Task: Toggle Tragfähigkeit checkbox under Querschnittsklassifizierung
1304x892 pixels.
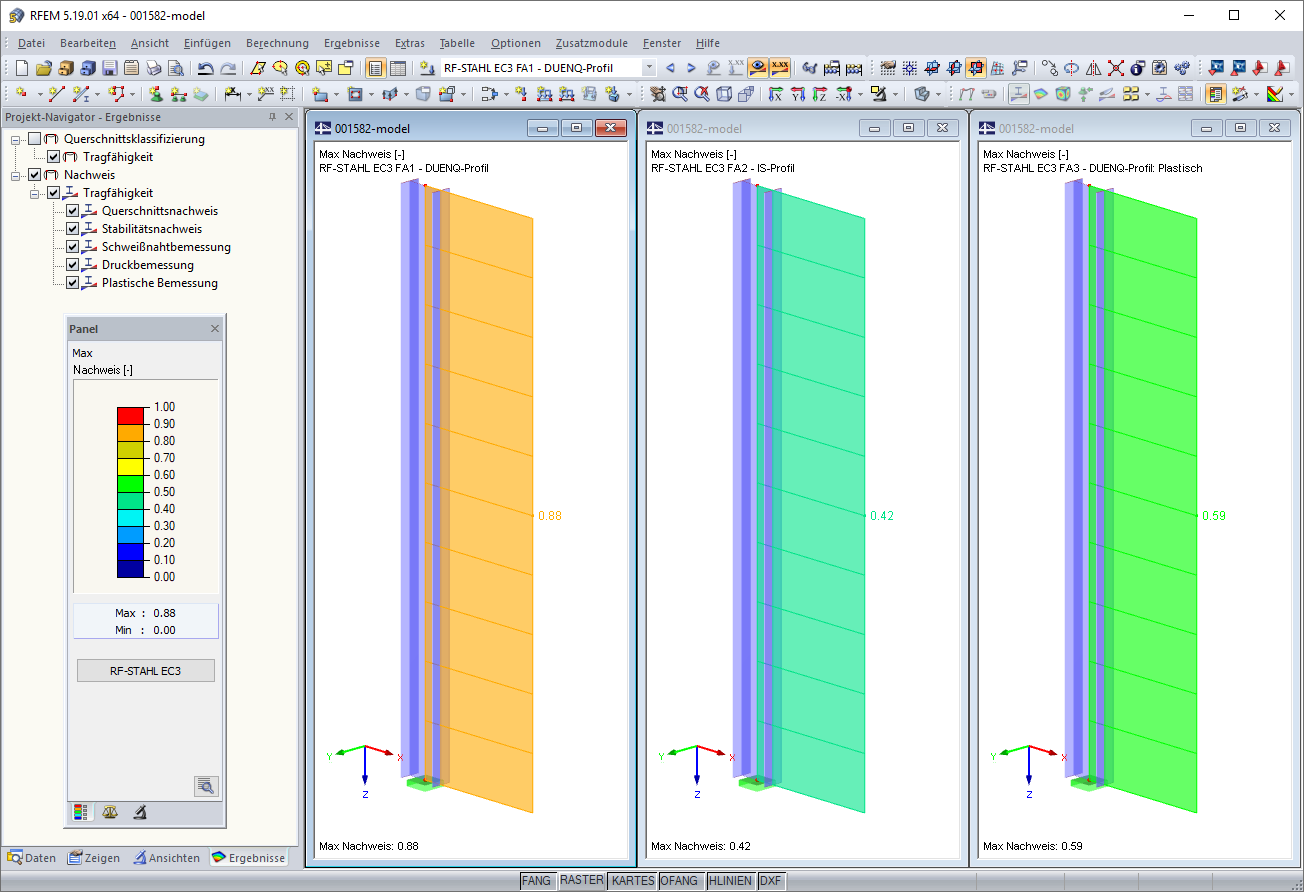Action: point(54,157)
